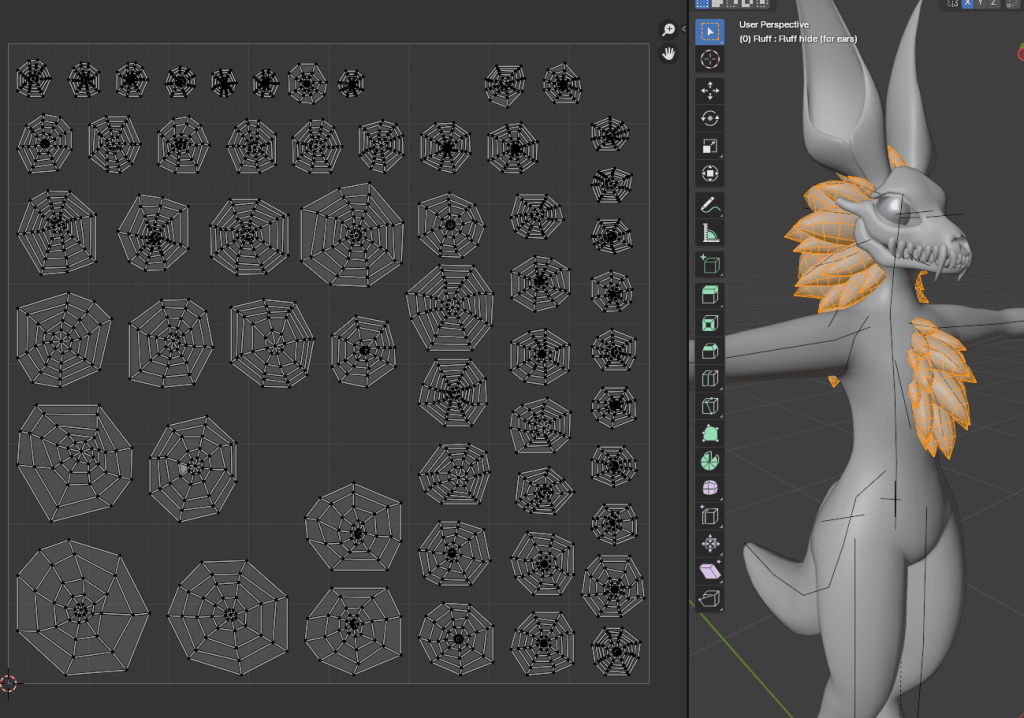Expand the UV editor sidebar arrow
Screen dimensions: 1024x718
coord(683,30)
